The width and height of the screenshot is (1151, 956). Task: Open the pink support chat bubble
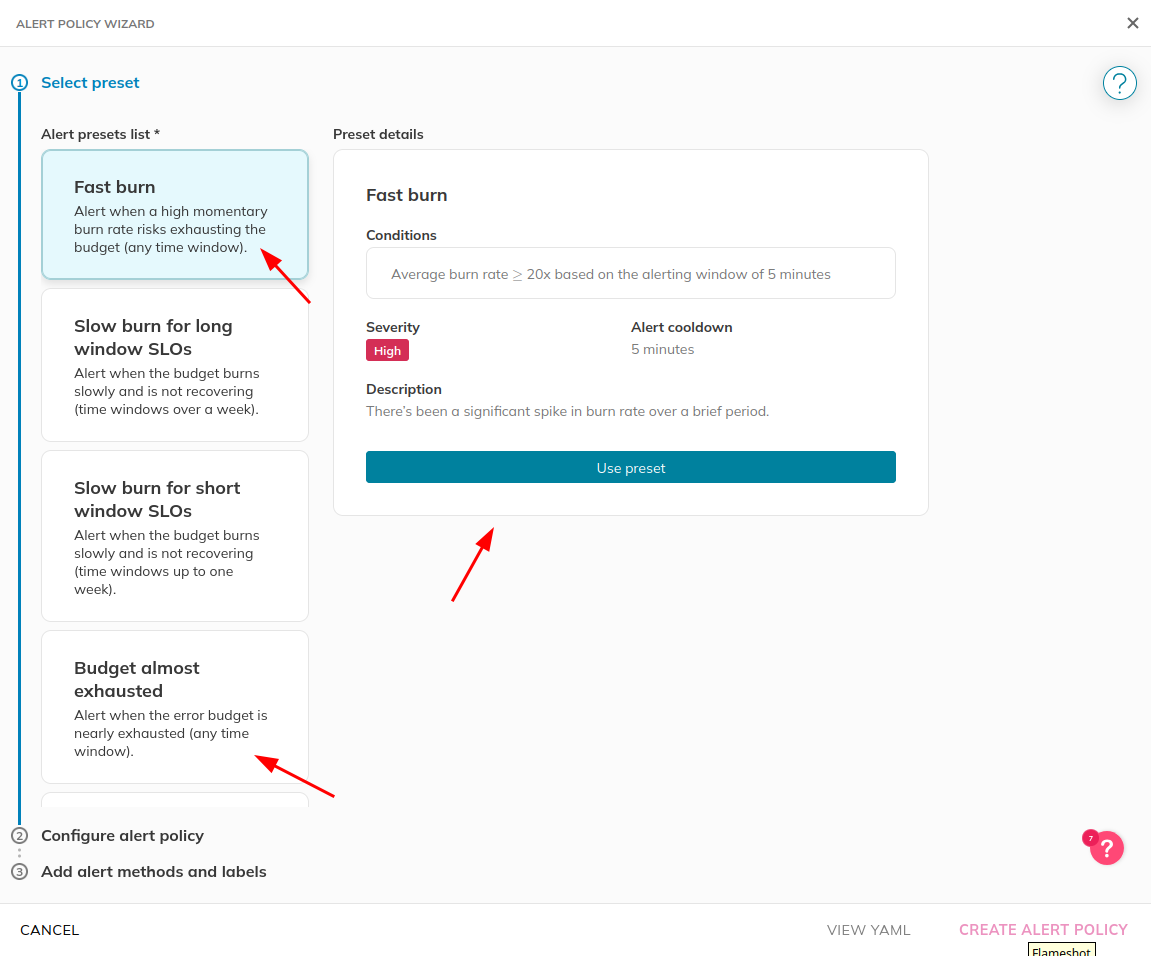click(x=1106, y=848)
